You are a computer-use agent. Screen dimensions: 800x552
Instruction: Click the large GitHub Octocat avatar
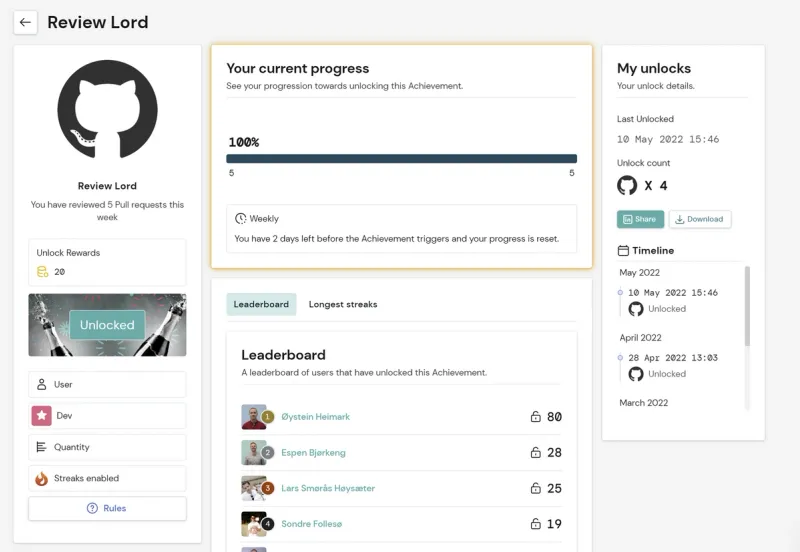(x=107, y=109)
